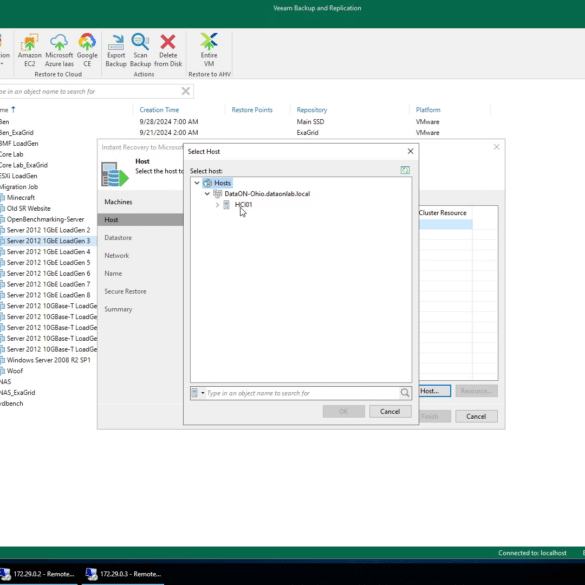Click Finish in Instant Recovery wizard
Viewport: 585px width, 585px height.
[x=435, y=416]
